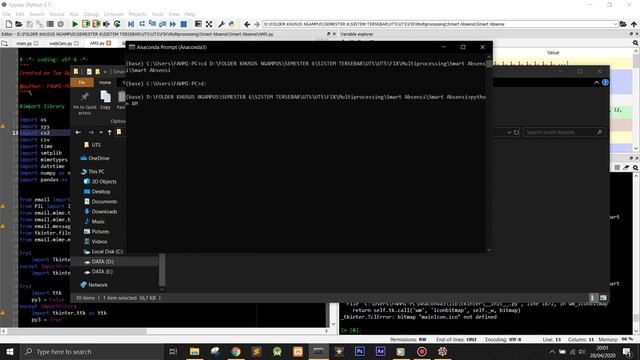Click File Explorer Up one level arrow
Image resolution: width=640 pixels, height=360 pixels.
click(x=109, y=132)
